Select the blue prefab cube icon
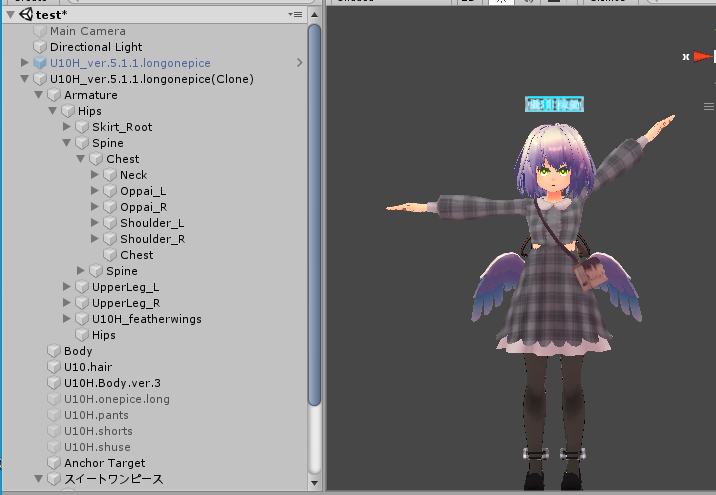 point(40,63)
